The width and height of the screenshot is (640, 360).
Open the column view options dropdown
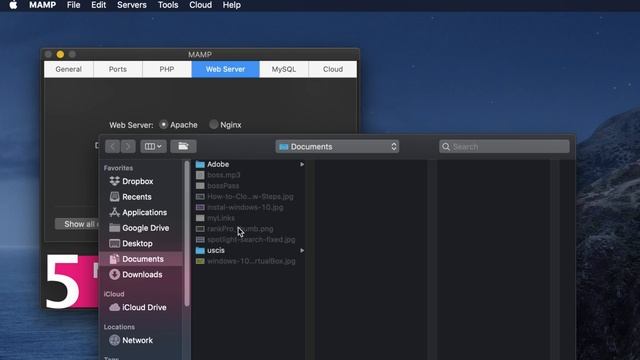point(153,146)
